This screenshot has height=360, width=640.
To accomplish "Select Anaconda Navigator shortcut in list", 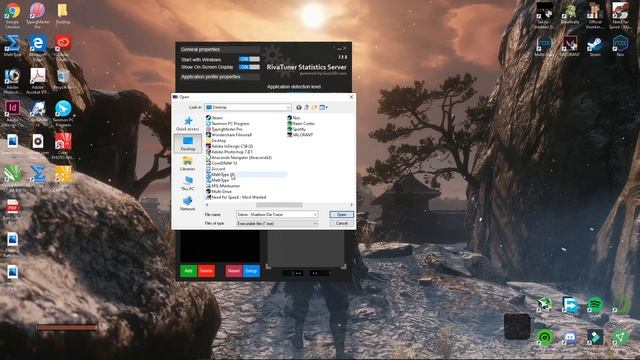I will (239, 158).
